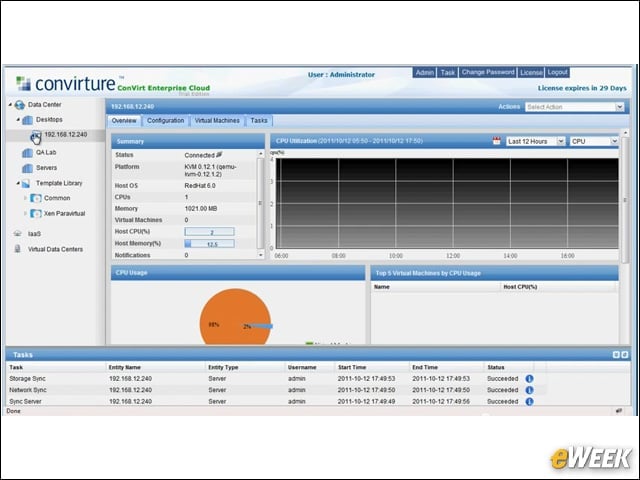Screen dimensions: 640x480
Task: Click the Admin button
Action: tap(424, 73)
